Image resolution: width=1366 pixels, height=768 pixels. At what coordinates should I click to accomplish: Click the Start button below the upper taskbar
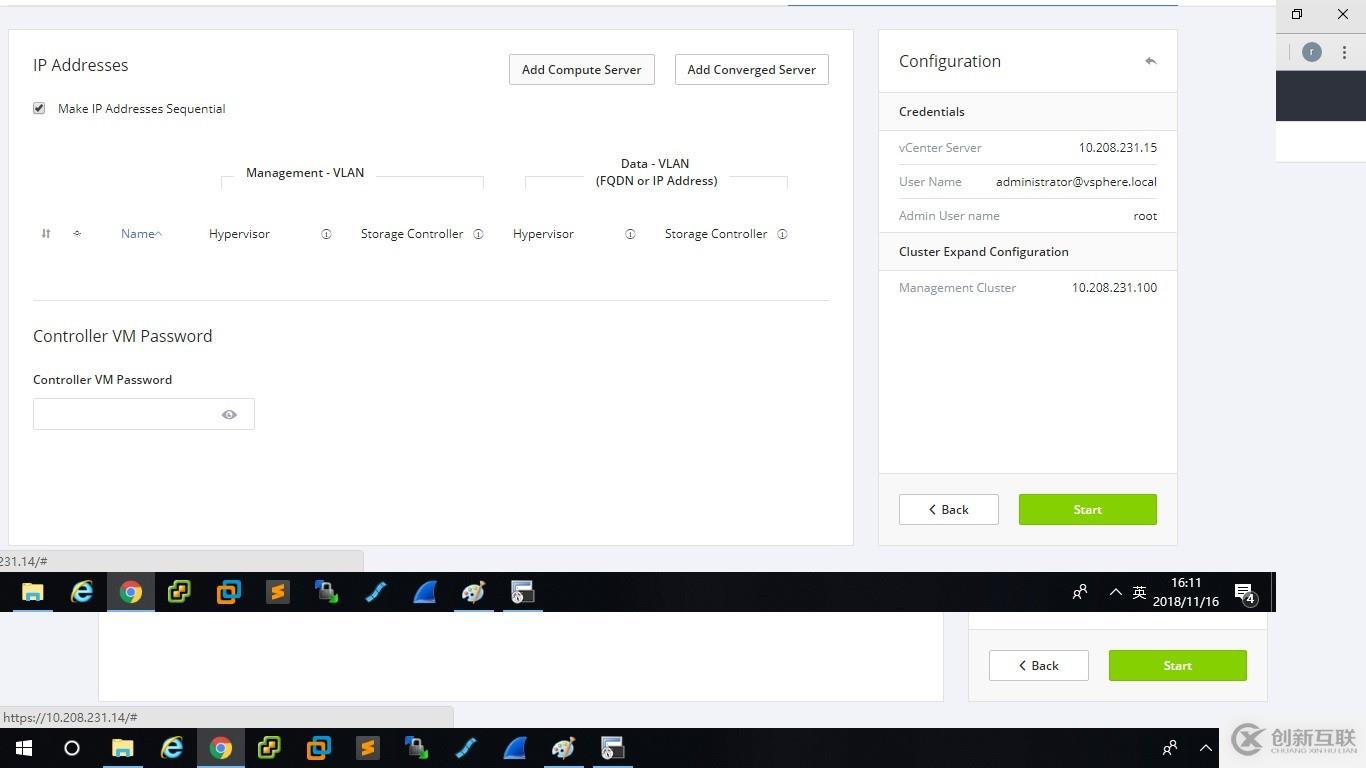[x=1178, y=665]
